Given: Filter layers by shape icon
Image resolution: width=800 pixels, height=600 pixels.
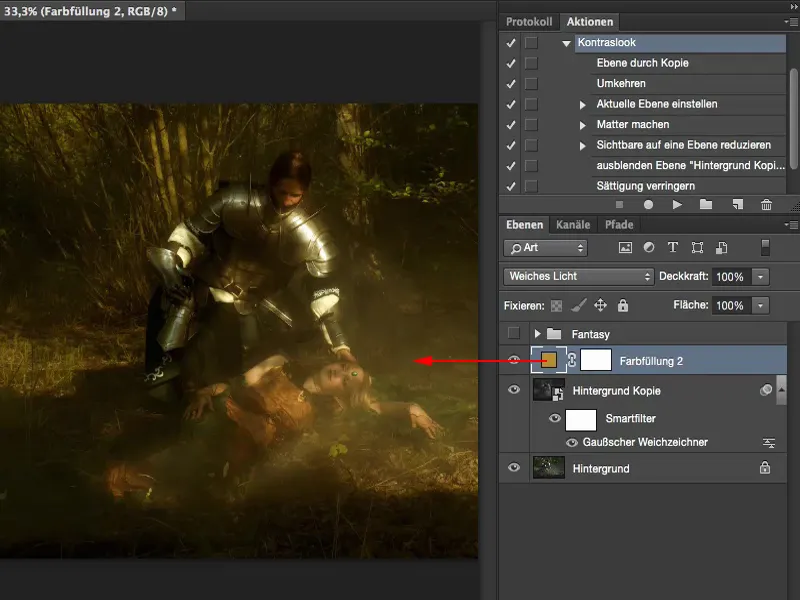Looking at the screenshot, I should [697, 248].
